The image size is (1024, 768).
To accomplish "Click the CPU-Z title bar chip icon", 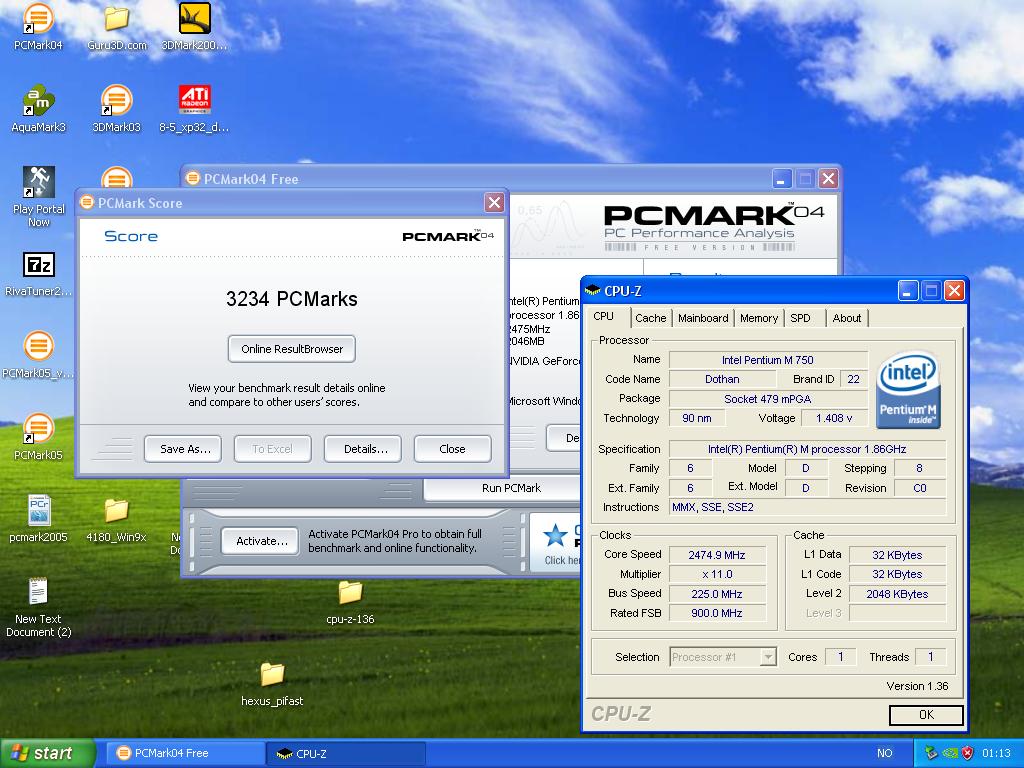I will click(x=592, y=290).
